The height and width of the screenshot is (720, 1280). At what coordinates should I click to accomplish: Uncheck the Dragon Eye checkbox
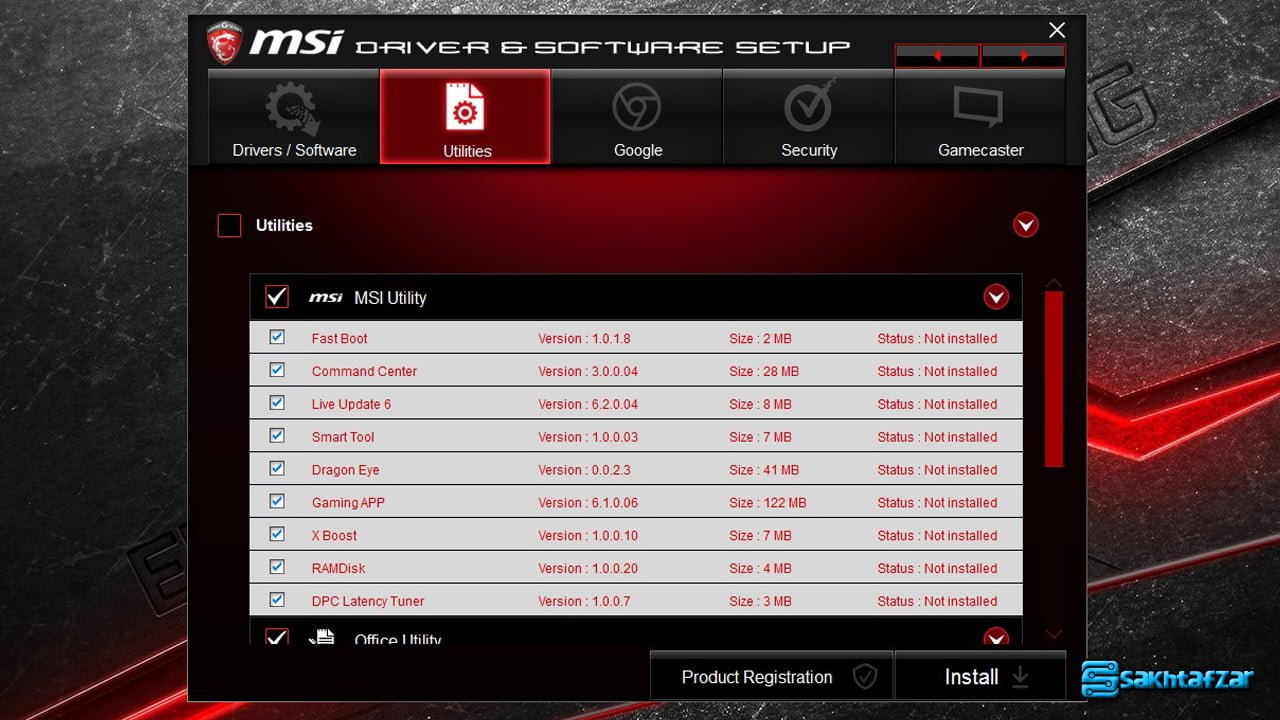click(x=277, y=469)
